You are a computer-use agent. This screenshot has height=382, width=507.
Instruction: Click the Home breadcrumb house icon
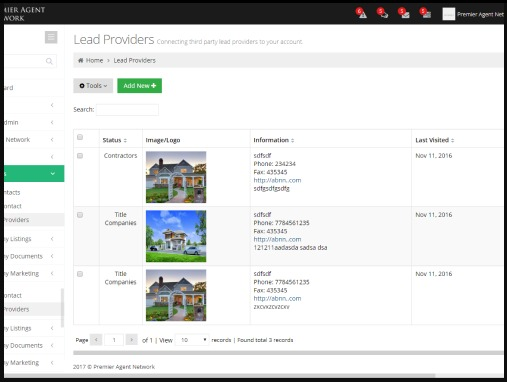[80, 60]
